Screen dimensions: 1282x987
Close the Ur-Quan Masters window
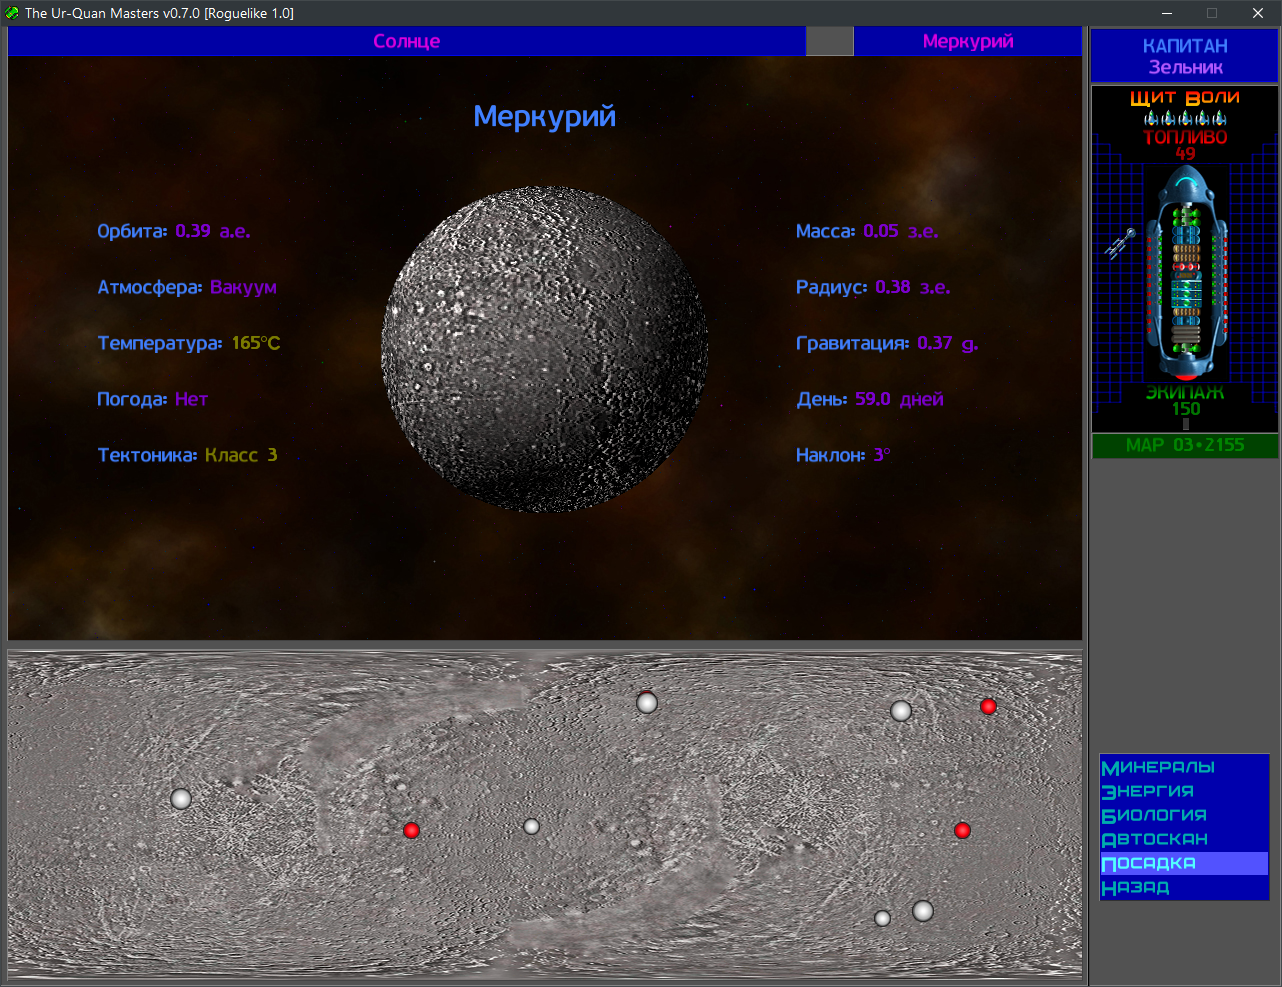1258,13
